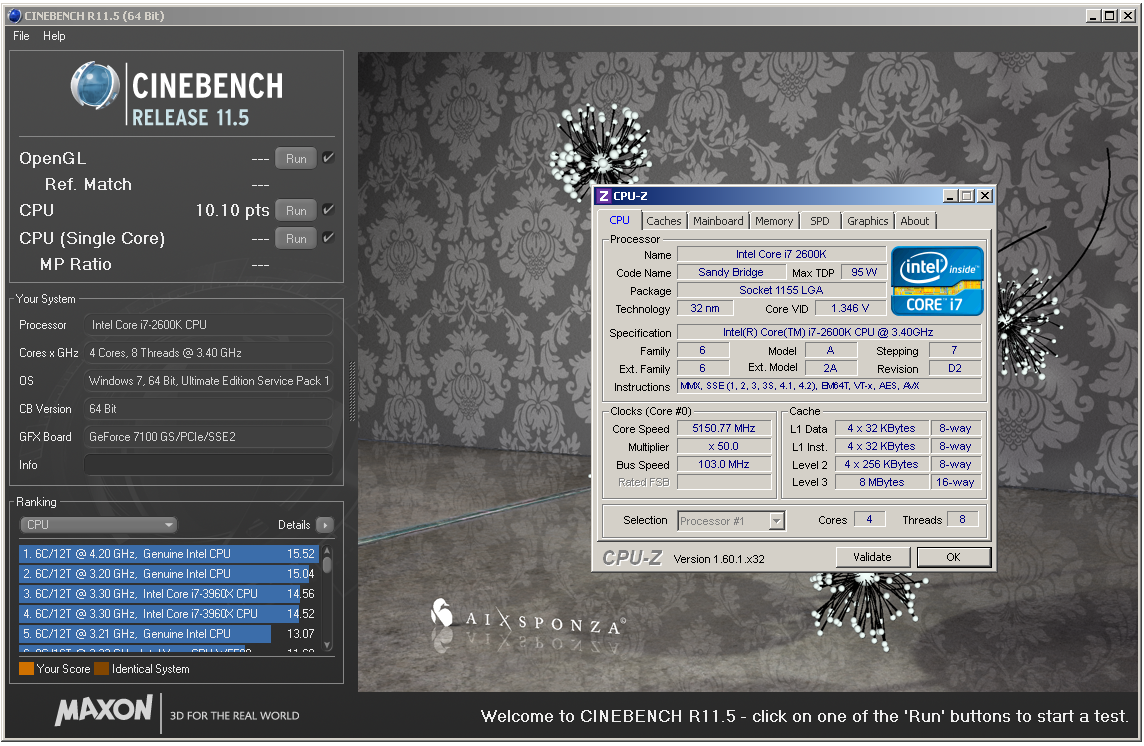Click the GeForce 7100 GS/PCIe/SSE2 field
The image size is (1144, 746).
coord(209,437)
